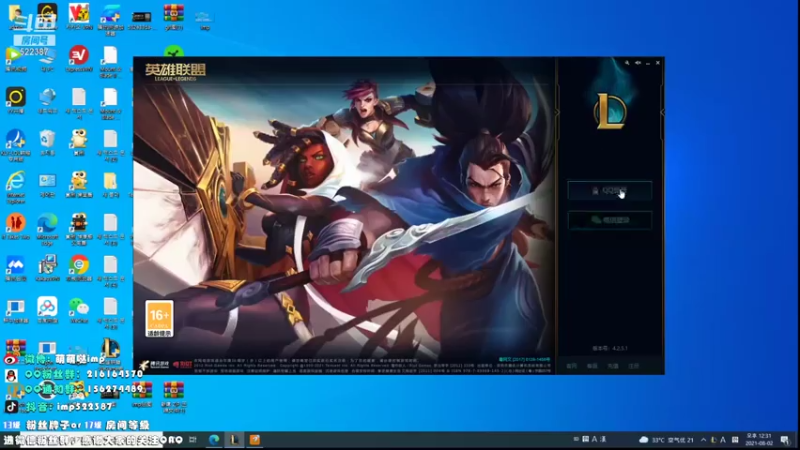800x450 pixels.
Task: Open Task View on the taskbar
Action: (x=193, y=440)
